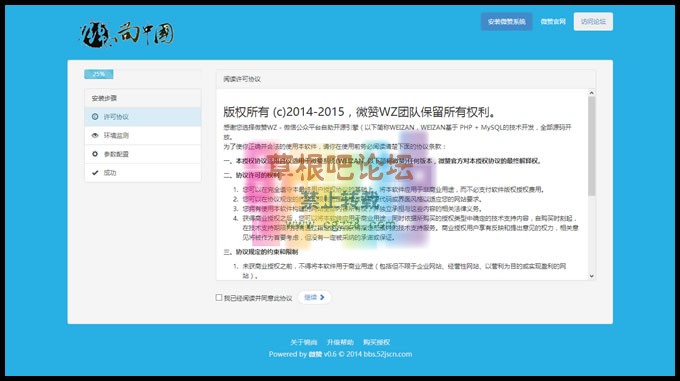Open the 关于微赞 footer link

point(304,342)
